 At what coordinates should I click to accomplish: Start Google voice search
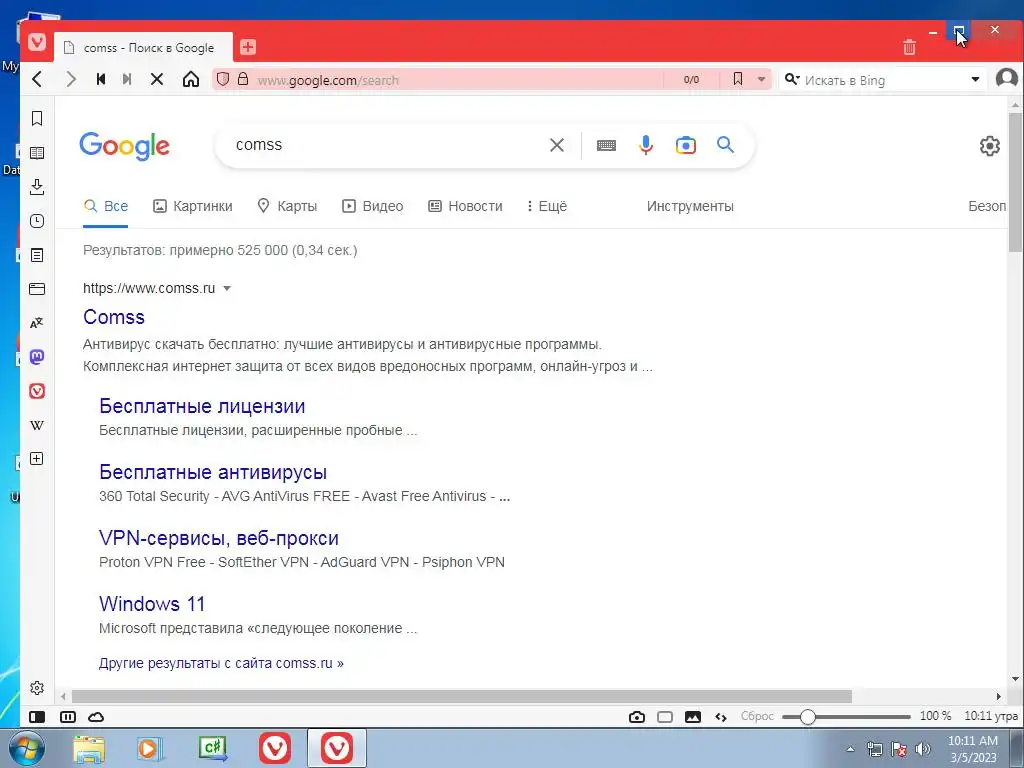(646, 145)
